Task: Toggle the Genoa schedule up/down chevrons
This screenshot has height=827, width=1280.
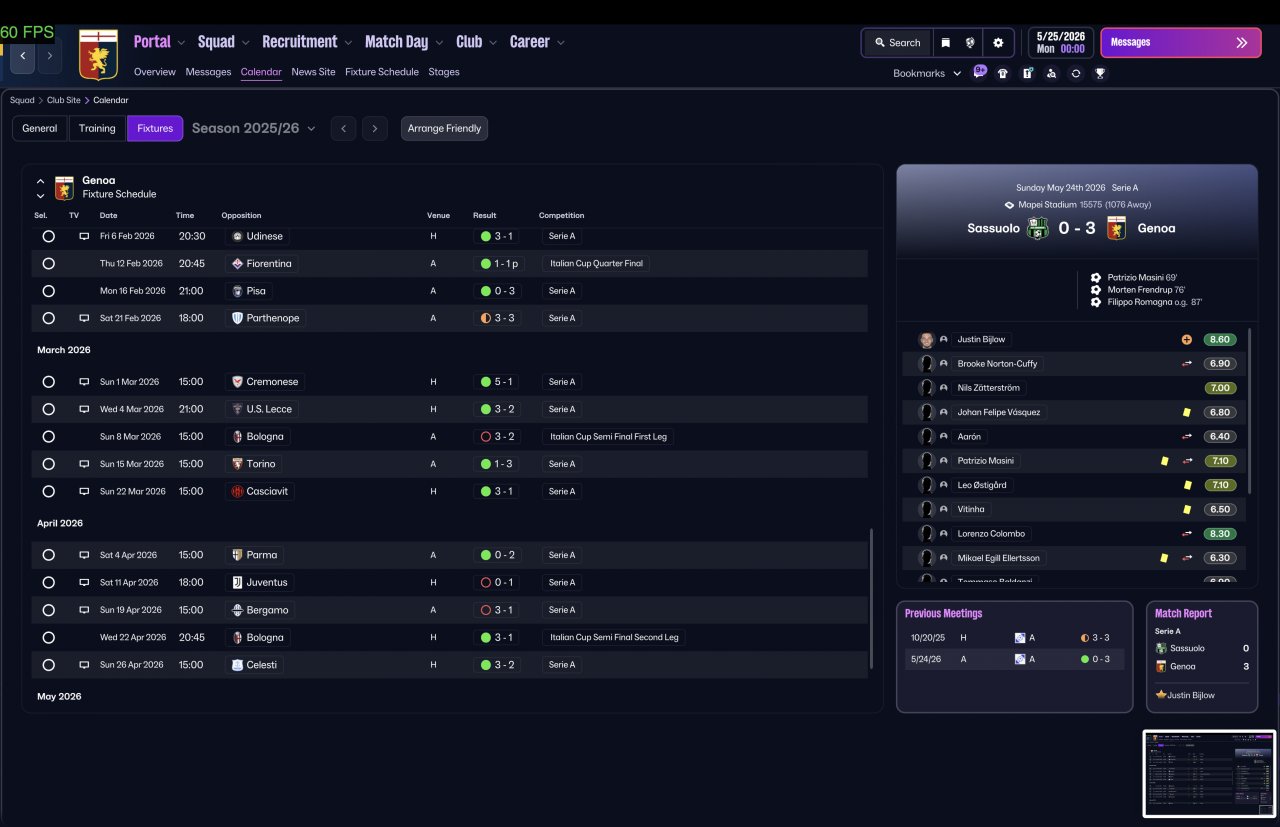Action: coord(40,188)
